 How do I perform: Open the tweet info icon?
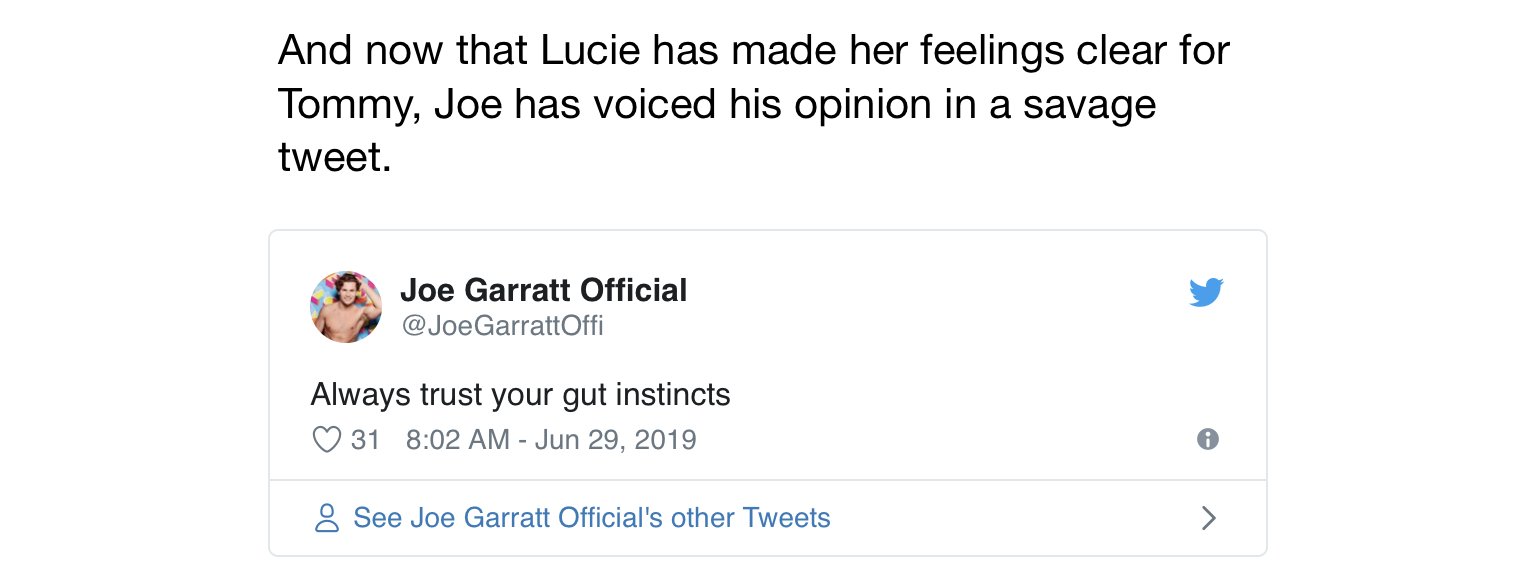coord(1208,439)
